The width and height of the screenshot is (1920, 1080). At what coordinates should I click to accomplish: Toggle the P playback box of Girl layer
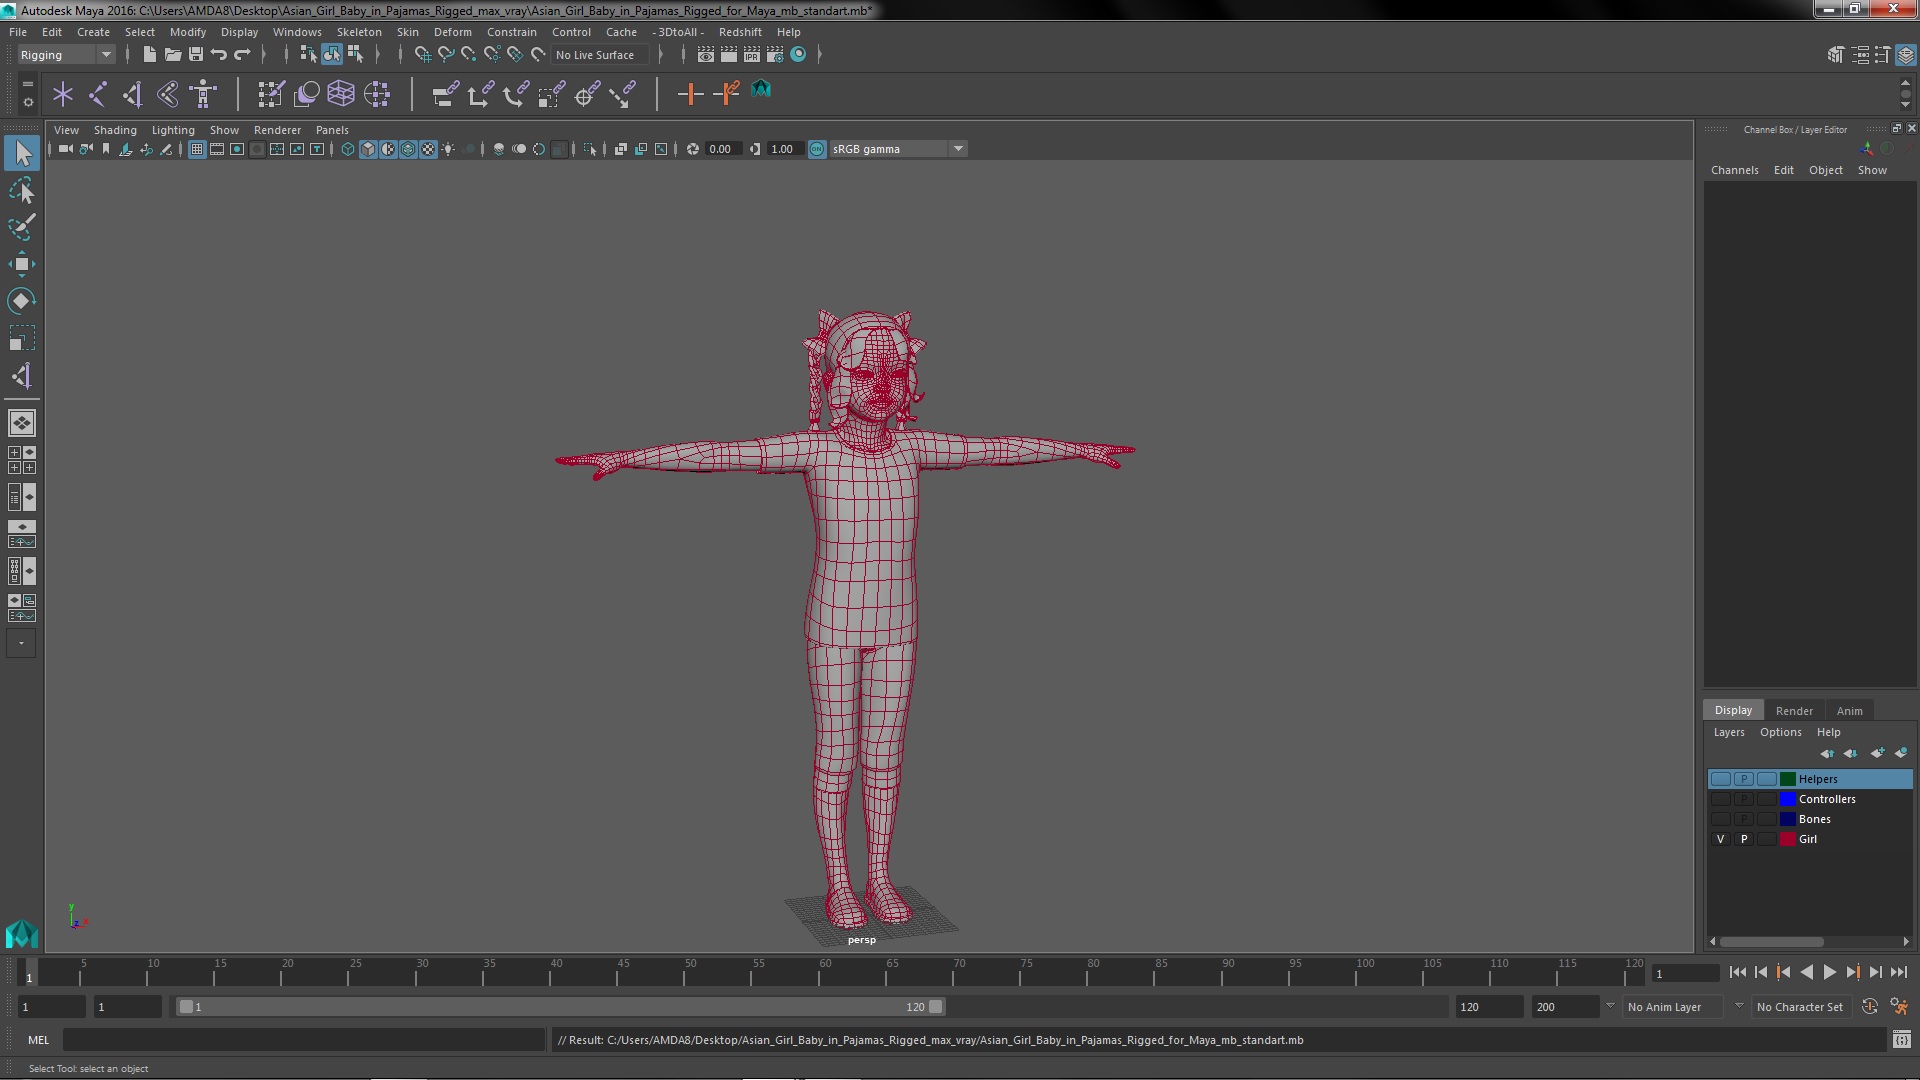[1744, 839]
